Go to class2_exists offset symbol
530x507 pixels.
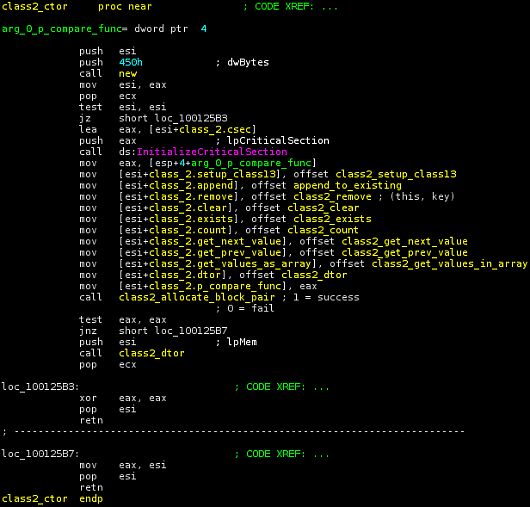click(x=332, y=219)
